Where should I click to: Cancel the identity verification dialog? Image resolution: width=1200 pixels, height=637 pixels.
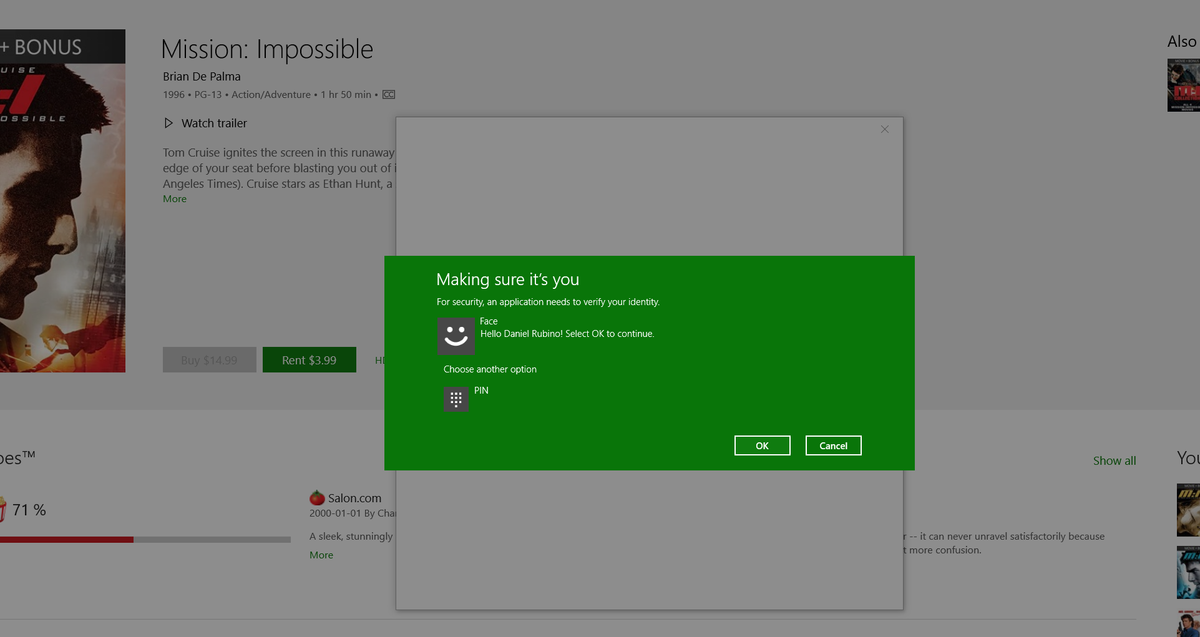(x=833, y=445)
